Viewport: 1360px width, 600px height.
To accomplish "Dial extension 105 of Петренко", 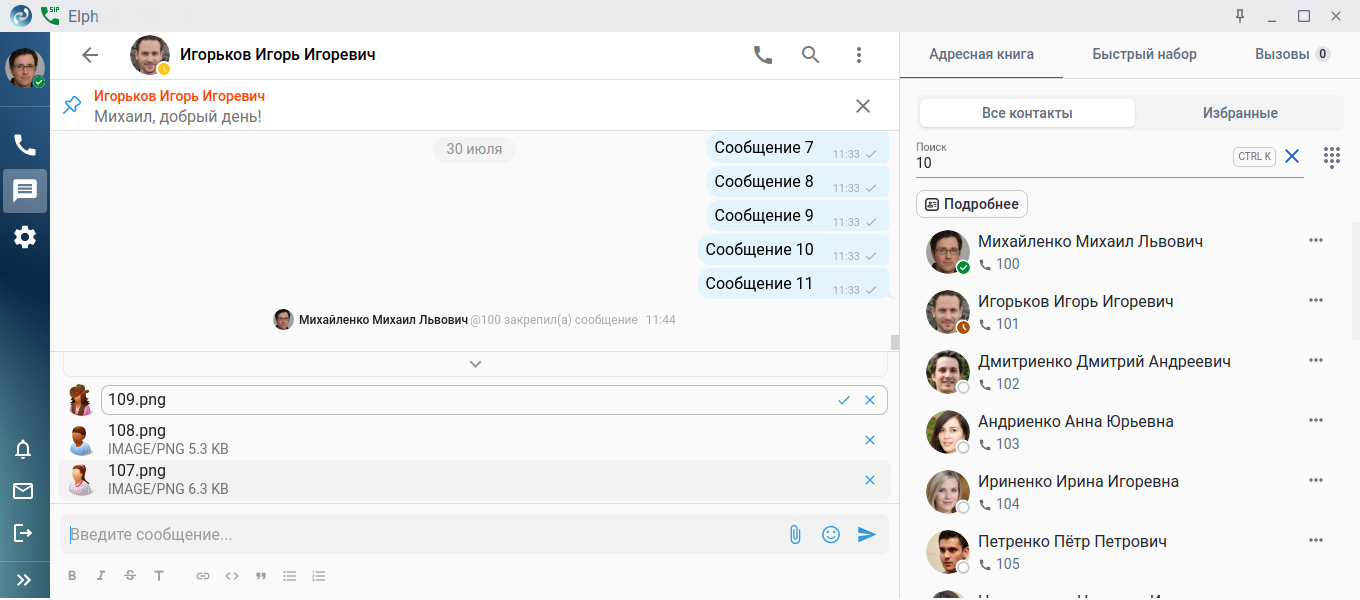I will click(999, 564).
